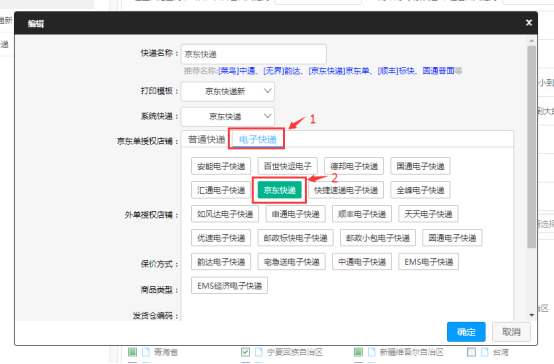Viewport: 554px width, 364px height.
Task: Select the green 京东快递 option
Action: pyautogui.click(x=279, y=190)
